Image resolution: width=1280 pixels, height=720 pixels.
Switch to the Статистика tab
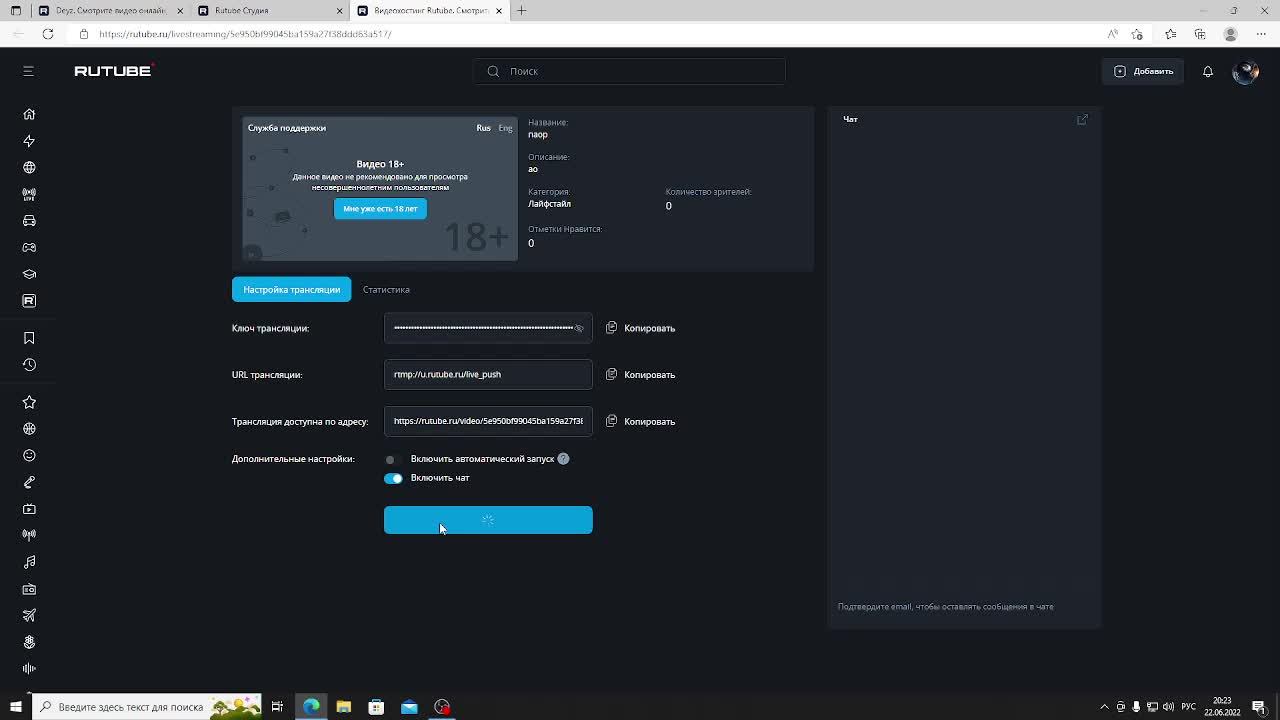click(386, 290)
